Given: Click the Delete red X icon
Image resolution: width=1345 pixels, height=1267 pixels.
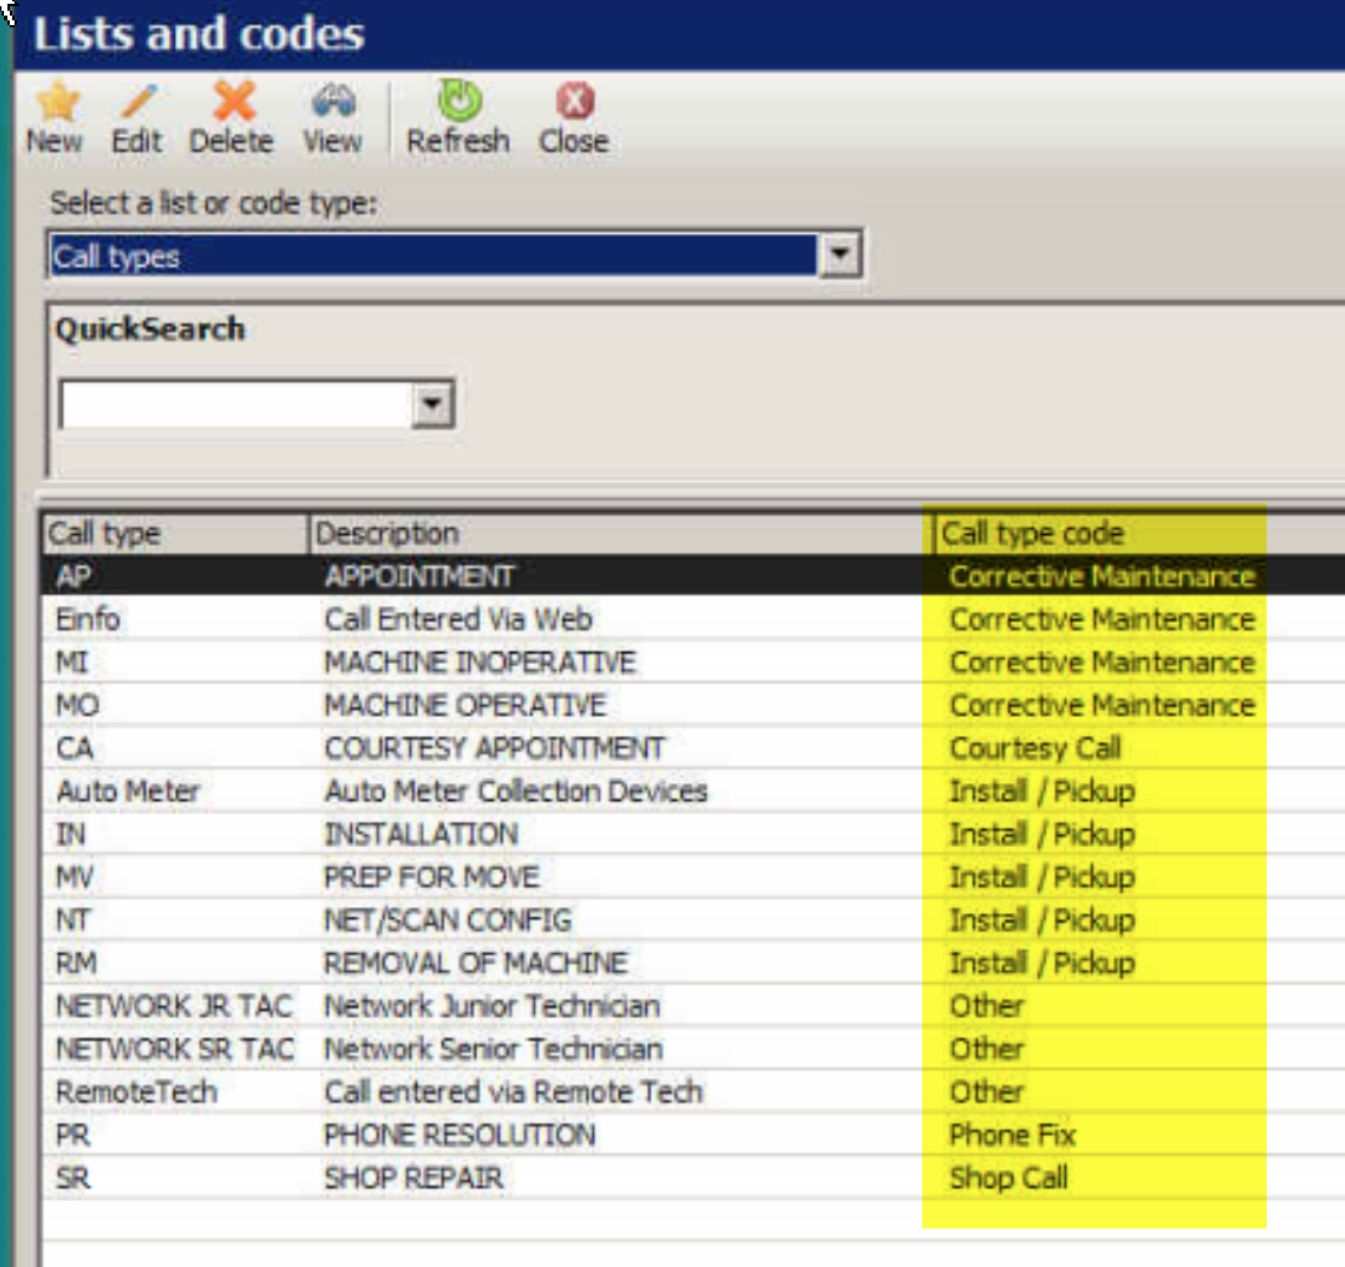Looking at the screenshot, I should (x=234, y=101).
